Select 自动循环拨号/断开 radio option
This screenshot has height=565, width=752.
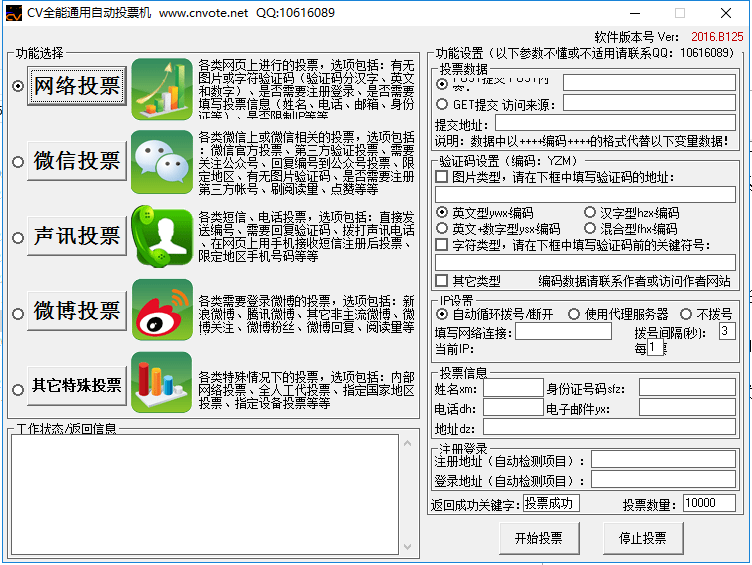(x=442, y=314)
